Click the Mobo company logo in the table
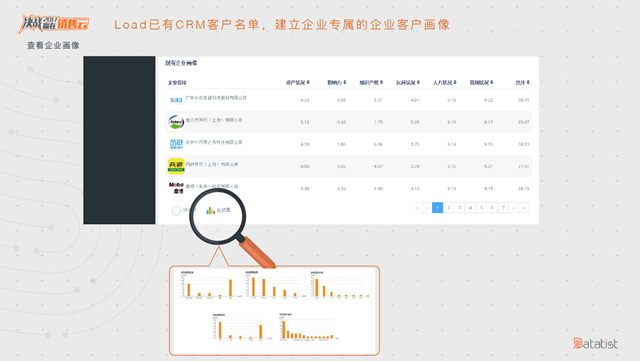640x361 pixels. pos(176,188)
